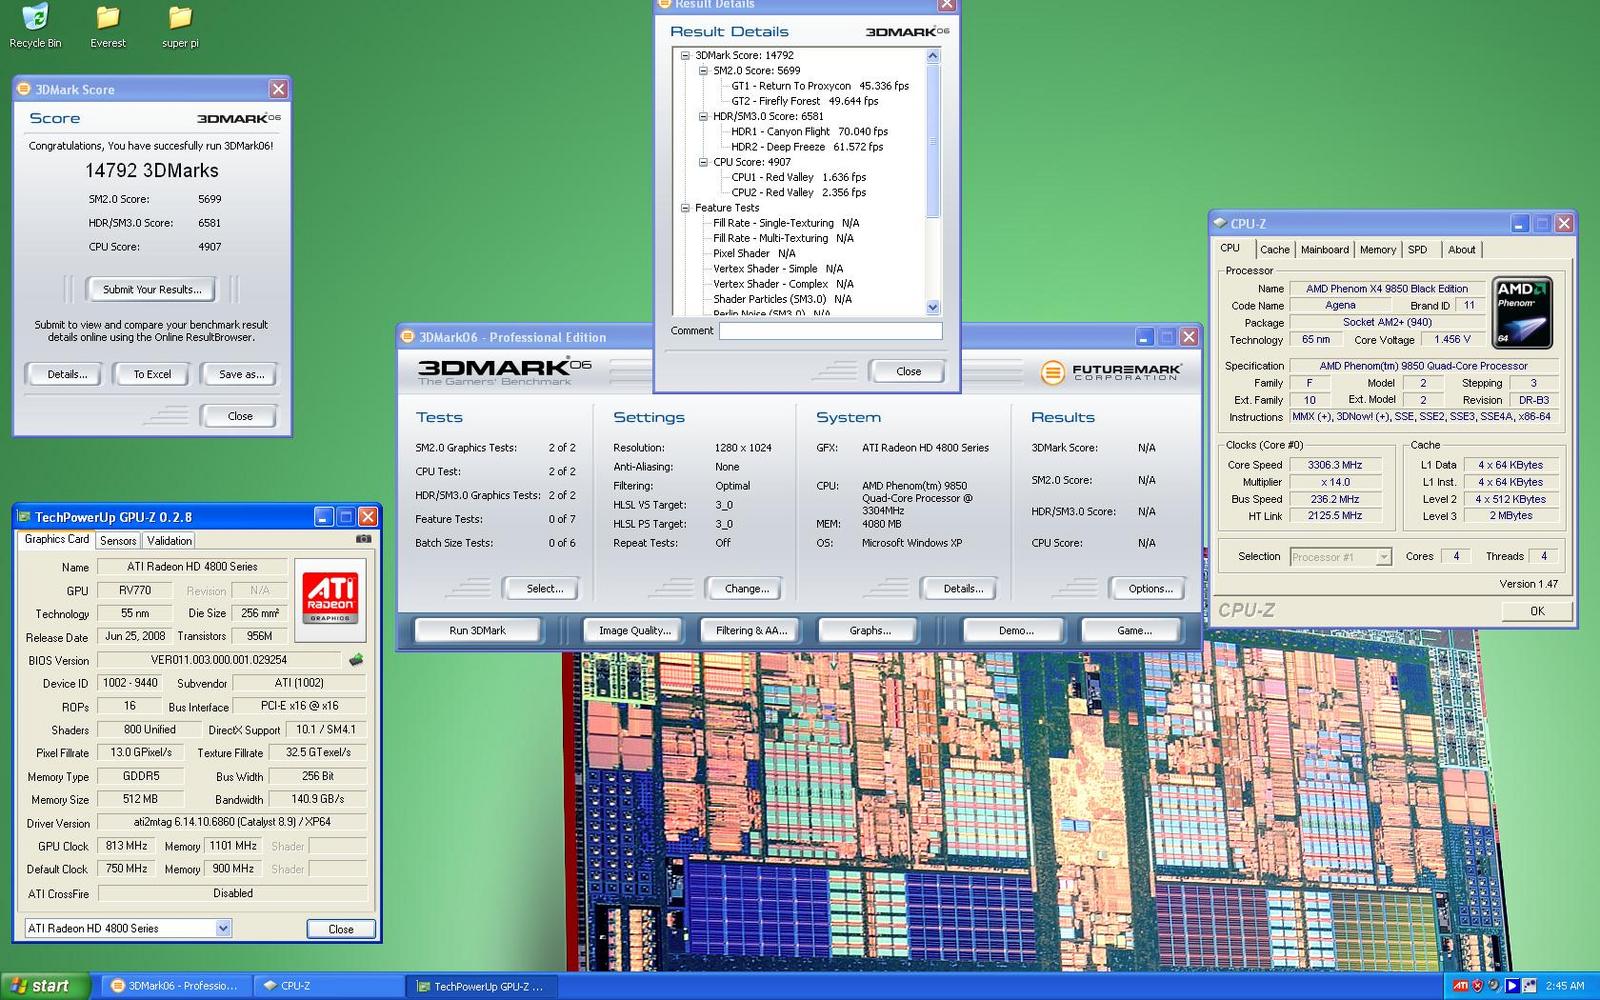
Task: Click the Futuremark Corporation logo
Action: tap(1110, 372)
